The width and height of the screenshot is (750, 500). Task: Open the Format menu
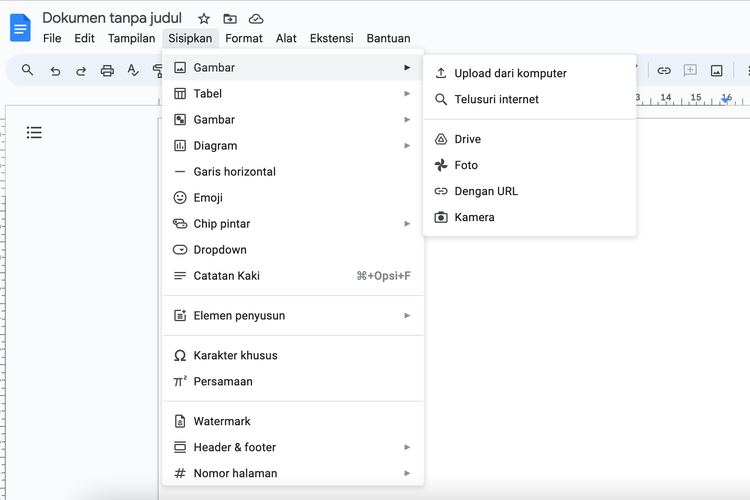pos(244,39)
